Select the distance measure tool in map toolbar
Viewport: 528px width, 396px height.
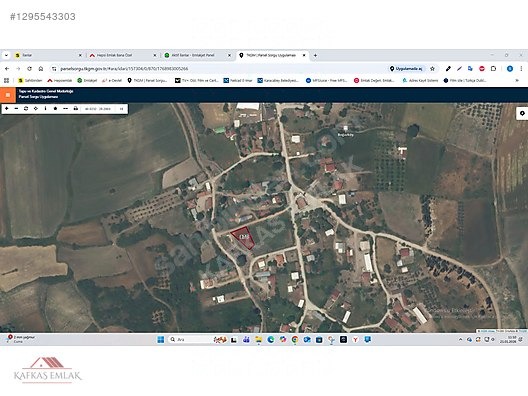66,108
